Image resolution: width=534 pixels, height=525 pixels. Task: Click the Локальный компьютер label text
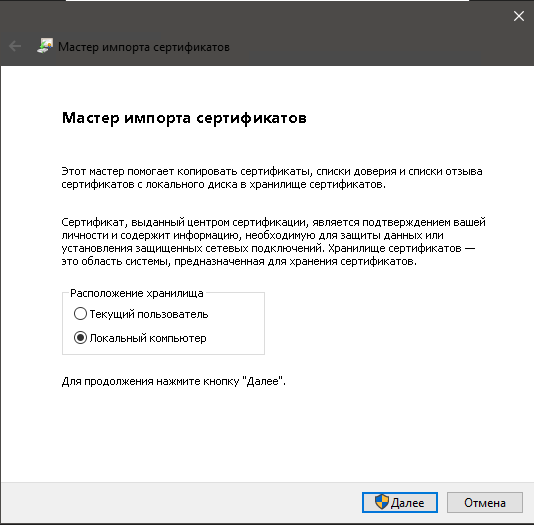tap(148, 338)
